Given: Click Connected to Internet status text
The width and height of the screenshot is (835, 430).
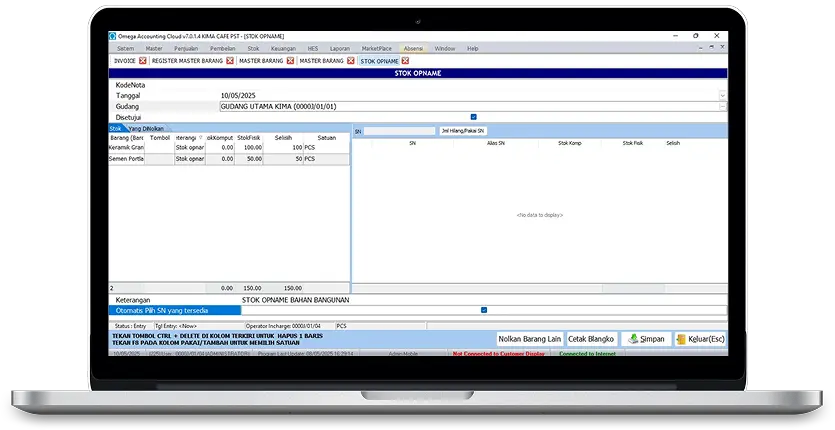Looking at the screenshot, I should pyautogui.click(x=587, y=354).
